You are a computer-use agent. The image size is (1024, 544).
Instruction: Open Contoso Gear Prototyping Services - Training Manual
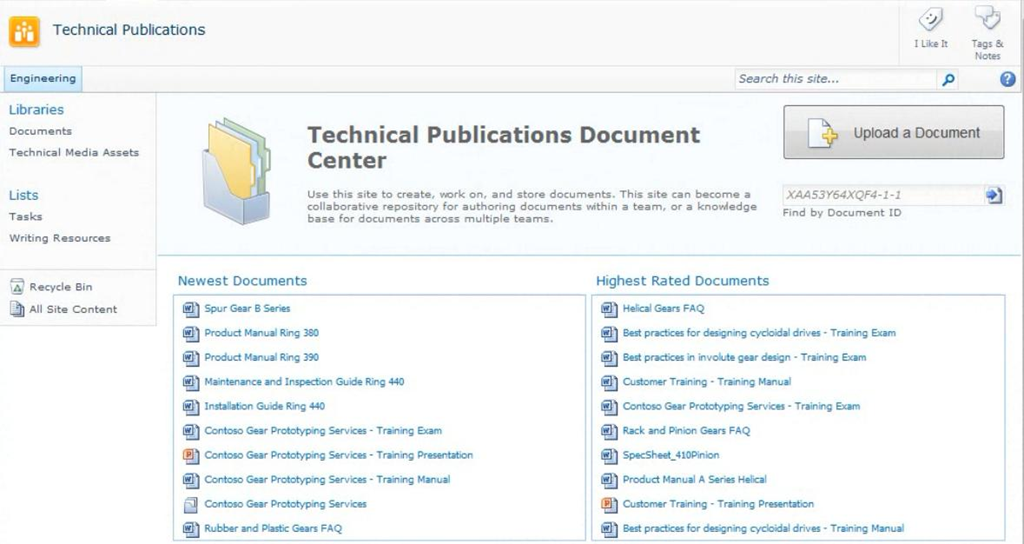[327, 479]
